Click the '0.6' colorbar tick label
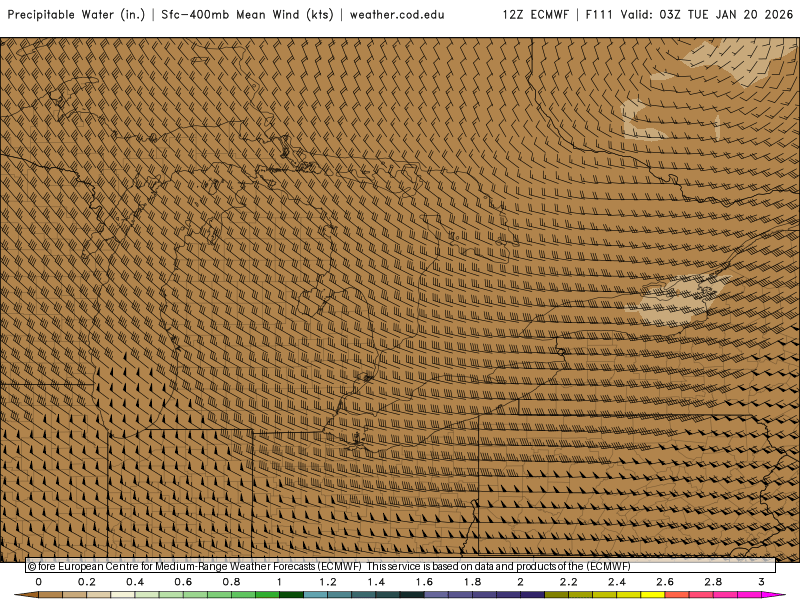Screen dimensions: 800x600 (183, 582)
